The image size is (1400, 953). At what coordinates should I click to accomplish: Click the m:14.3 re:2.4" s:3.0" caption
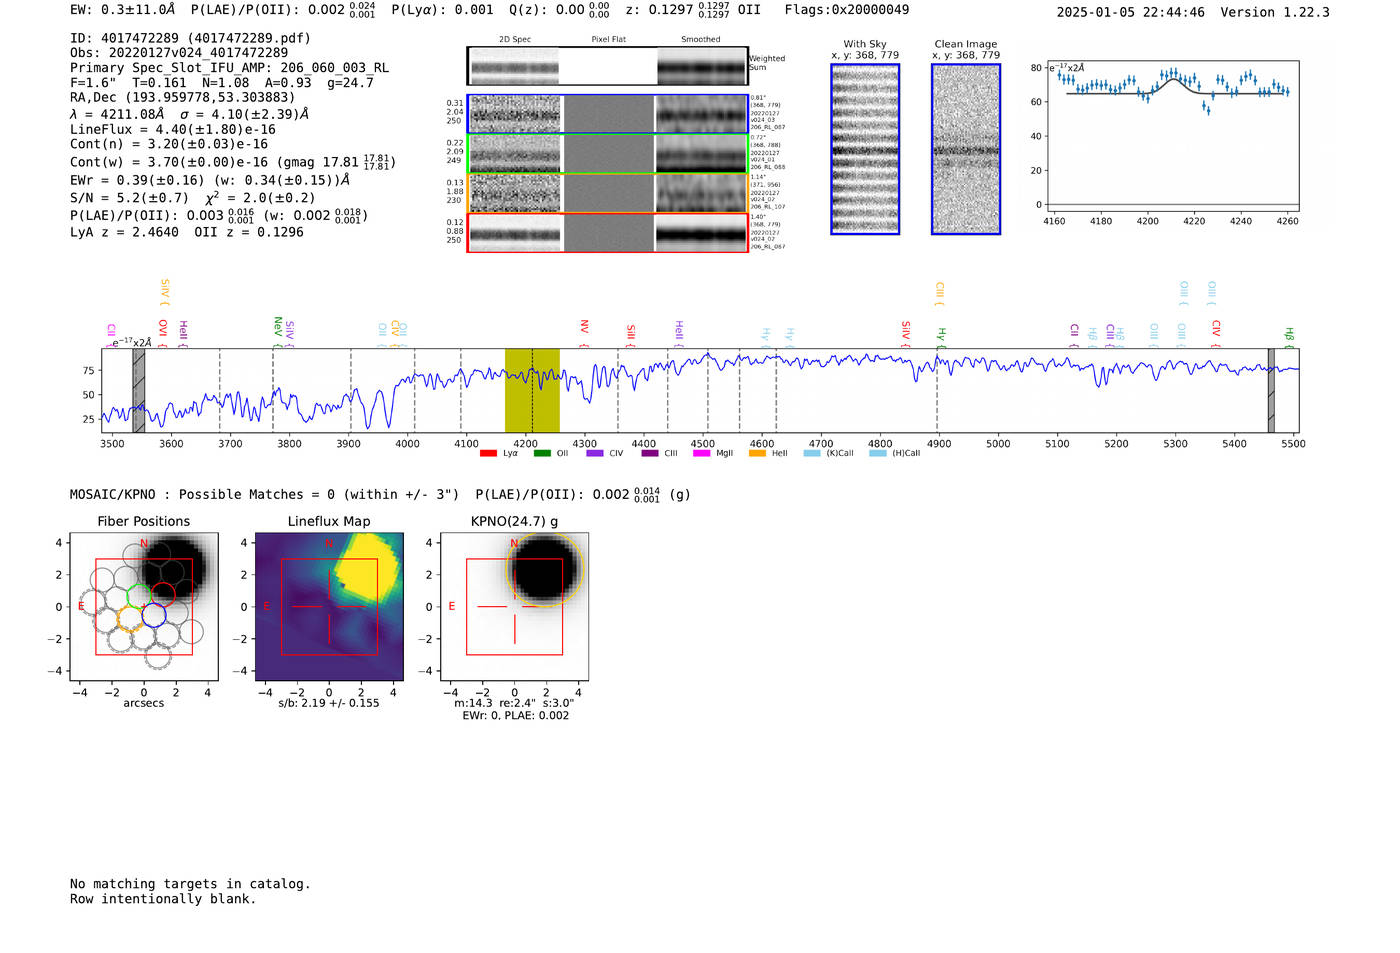tap(514, 703)
